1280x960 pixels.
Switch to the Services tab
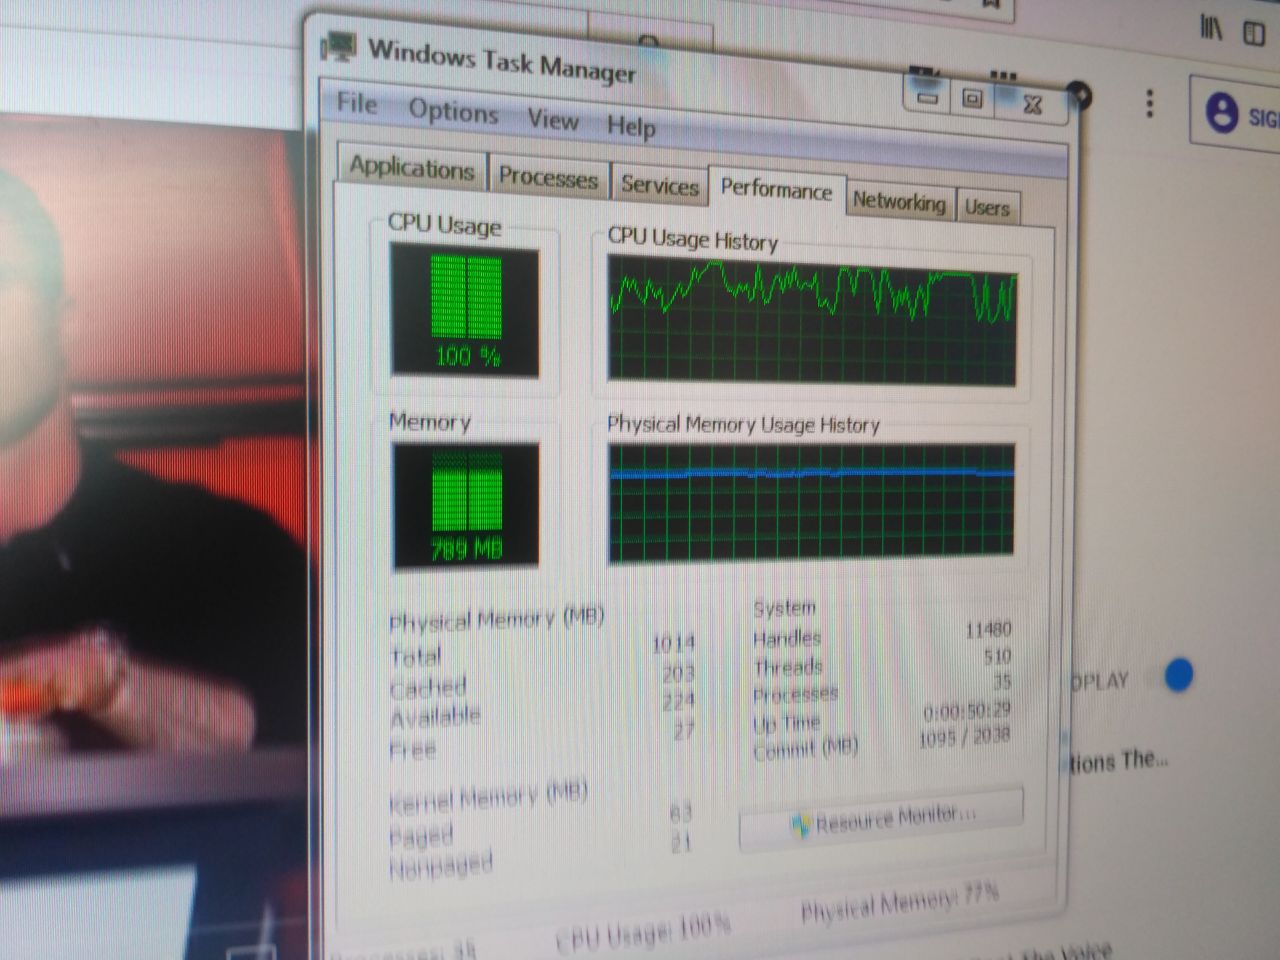coord(659,185)
